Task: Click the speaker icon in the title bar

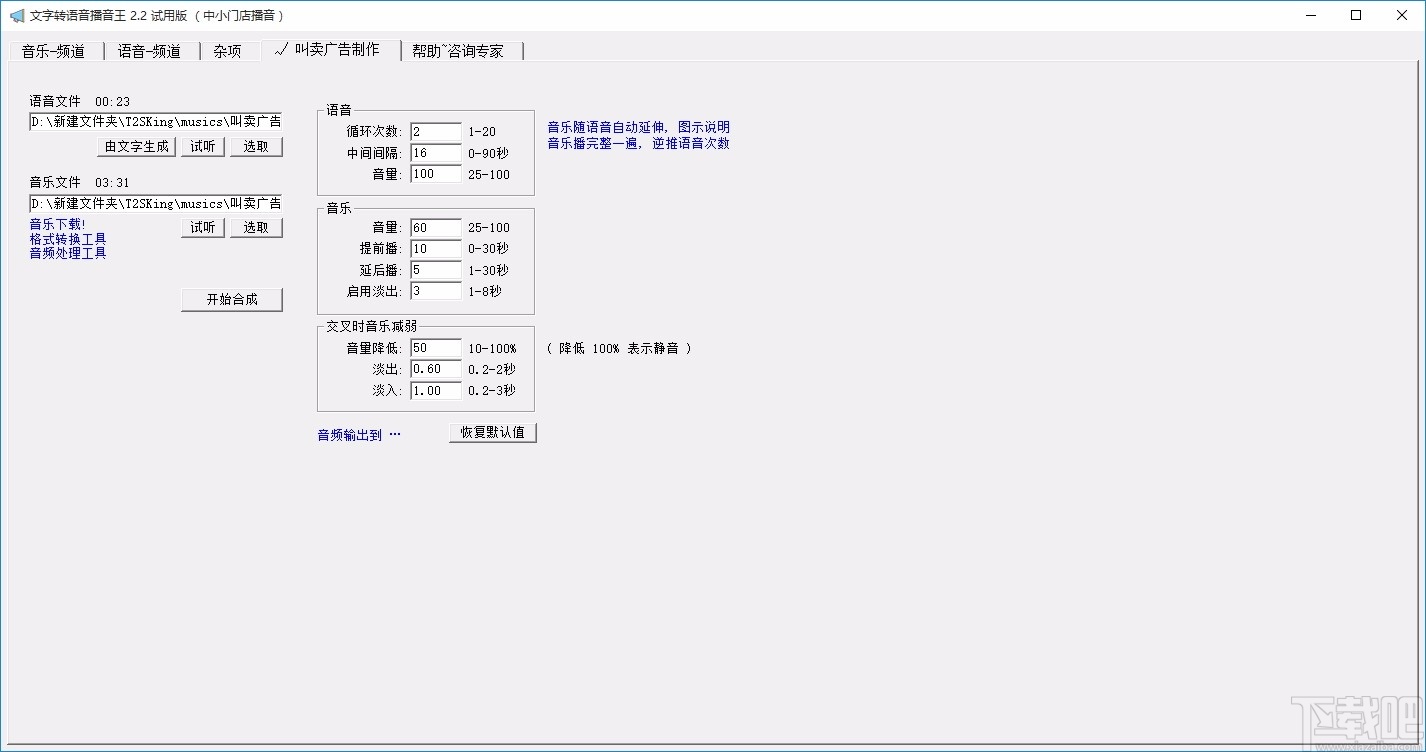Action: click(x=18, y=15)
